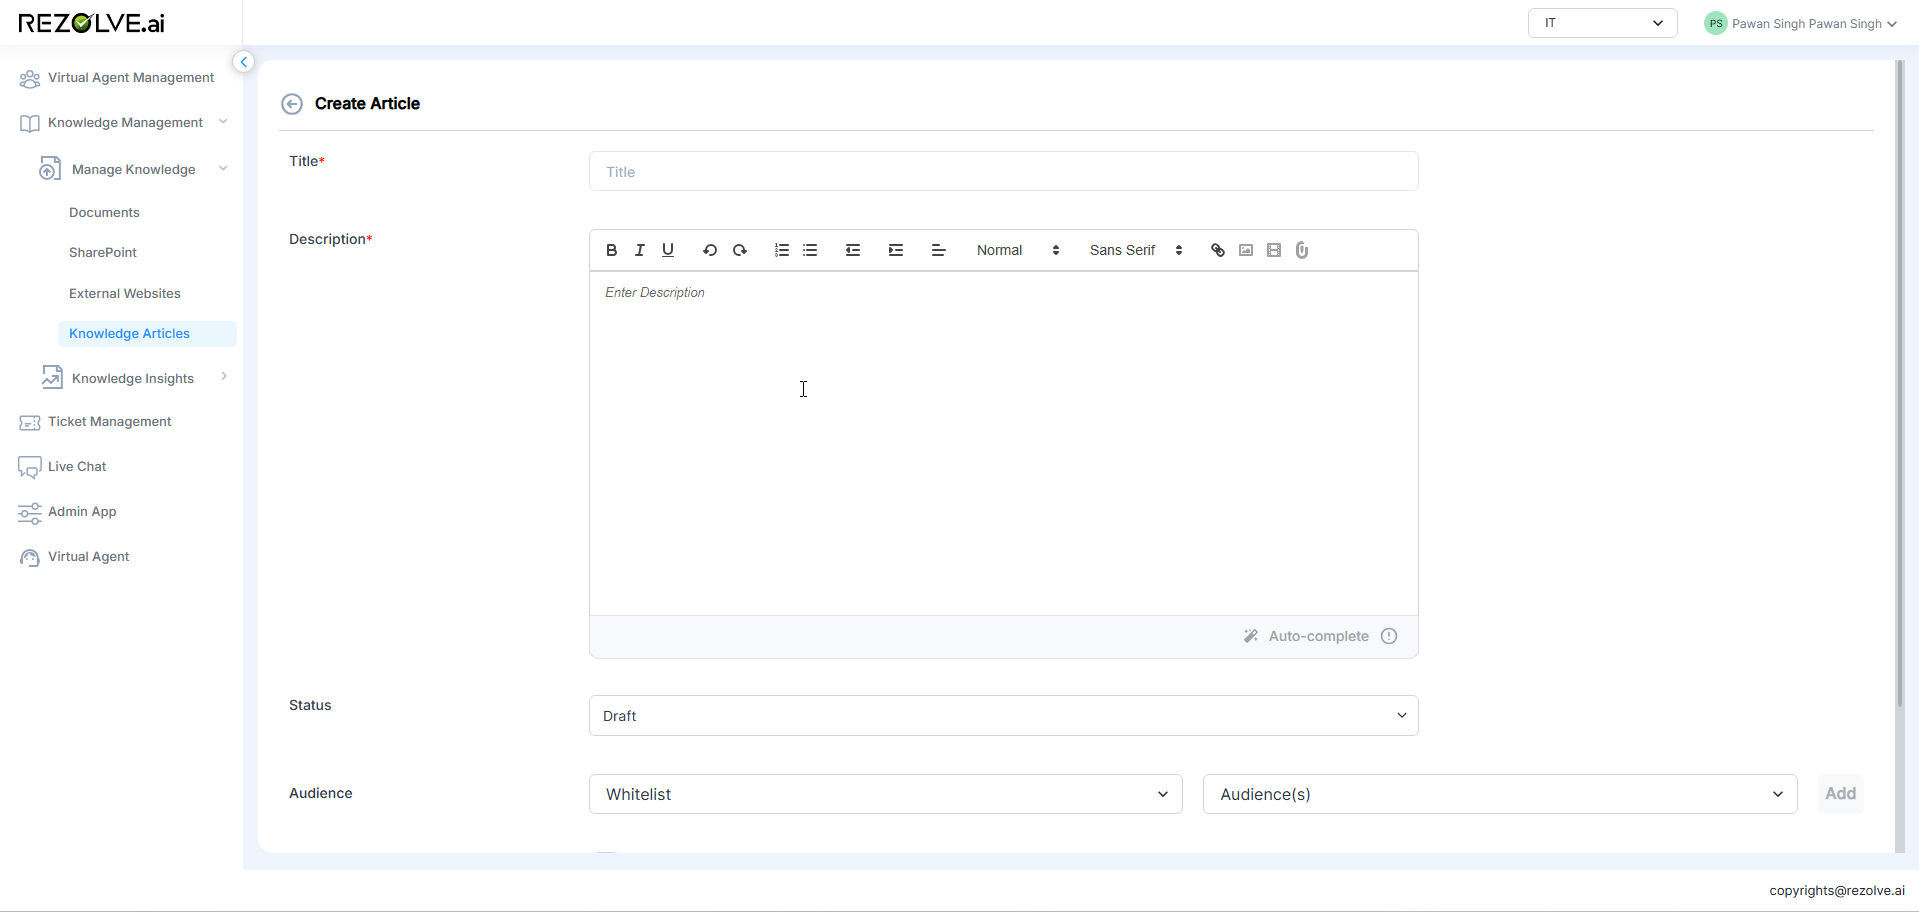Collapse the Knowledge Management section
The width and height of the screenshot is (1919, 912).
coord(223,122)
